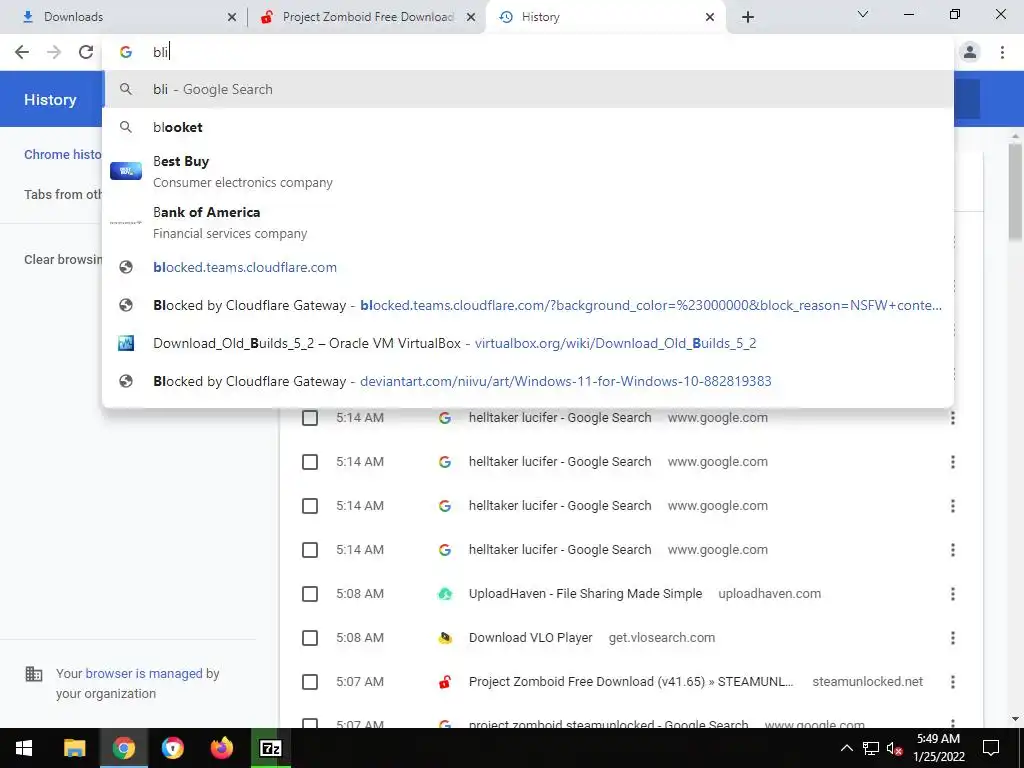Choose the 'bli - Google Search' suggestion
The height and width of the screenshot is (768, 1024).
528,89
